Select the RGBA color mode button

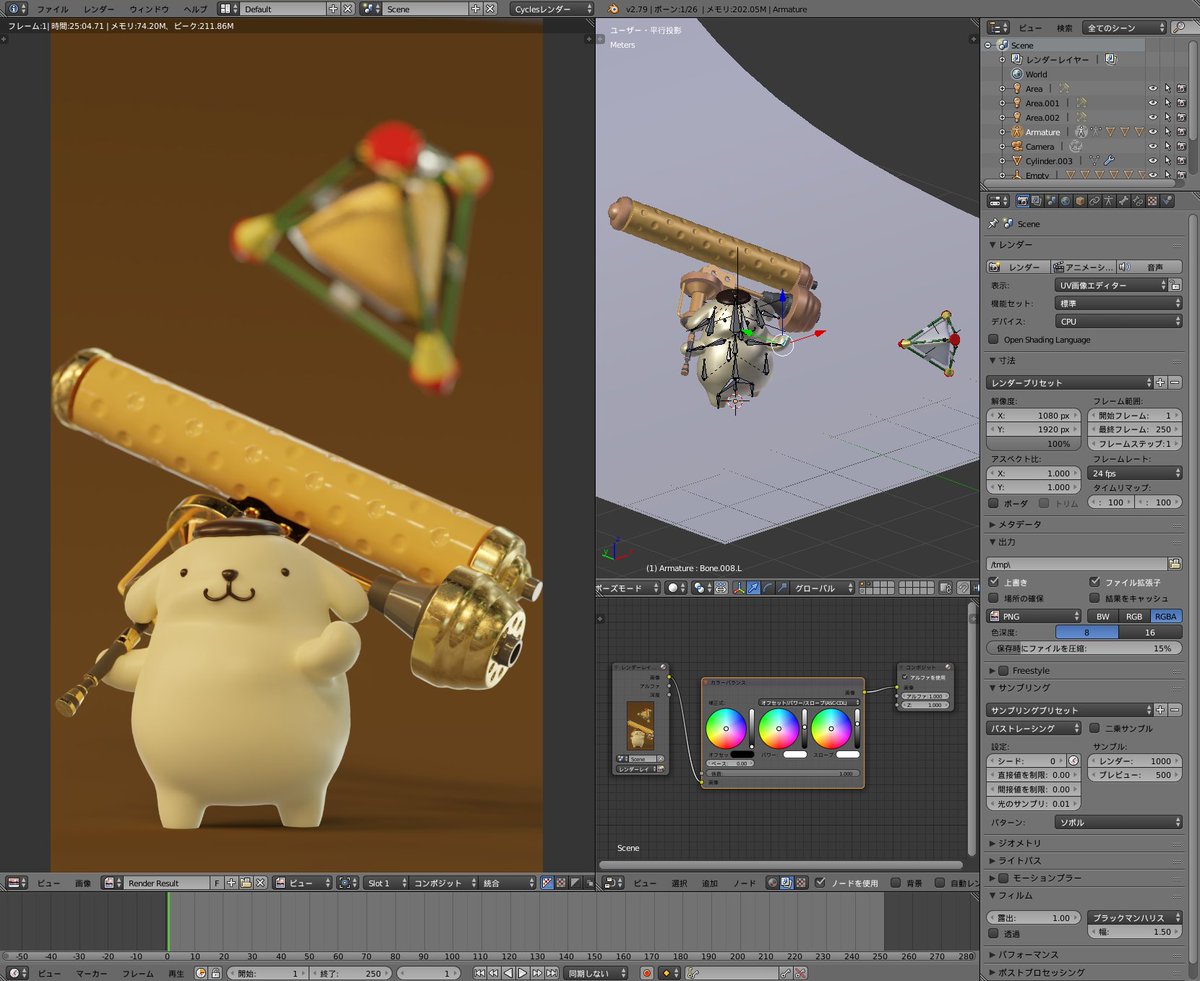[1166, 616]
